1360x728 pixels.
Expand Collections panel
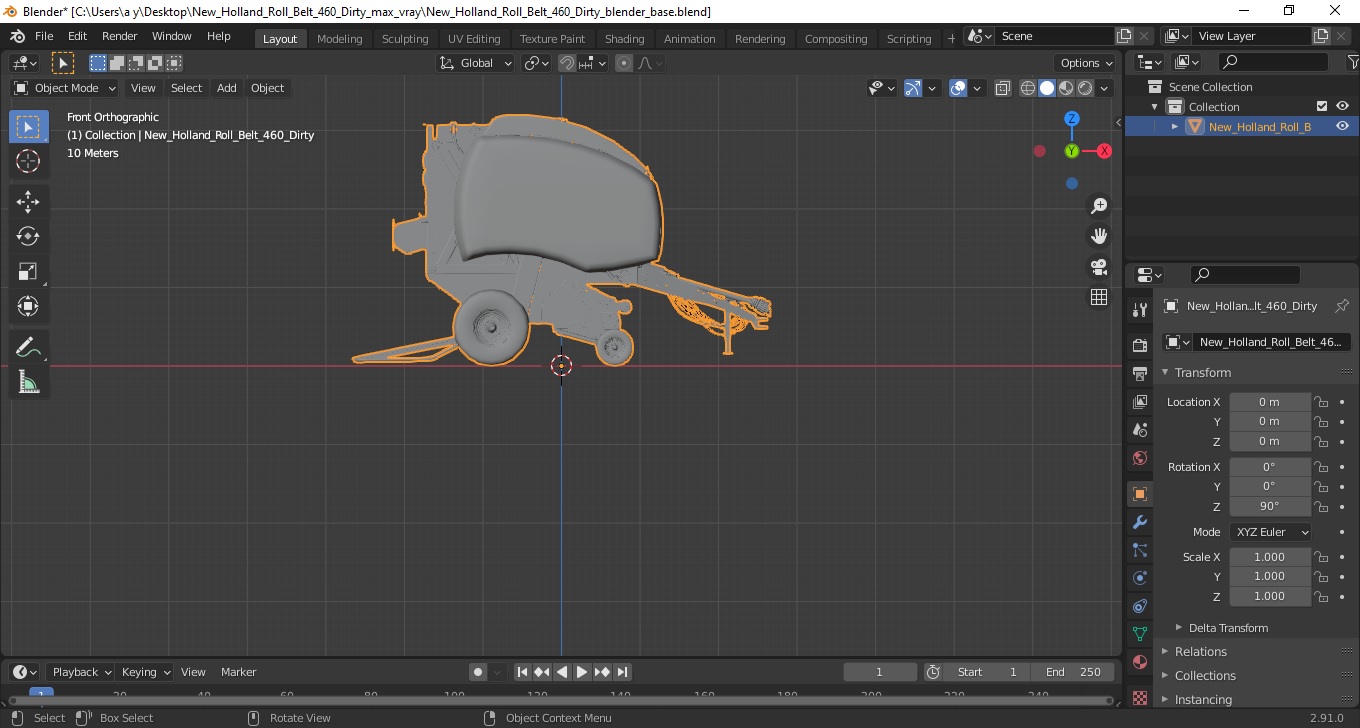point(1205,675)
